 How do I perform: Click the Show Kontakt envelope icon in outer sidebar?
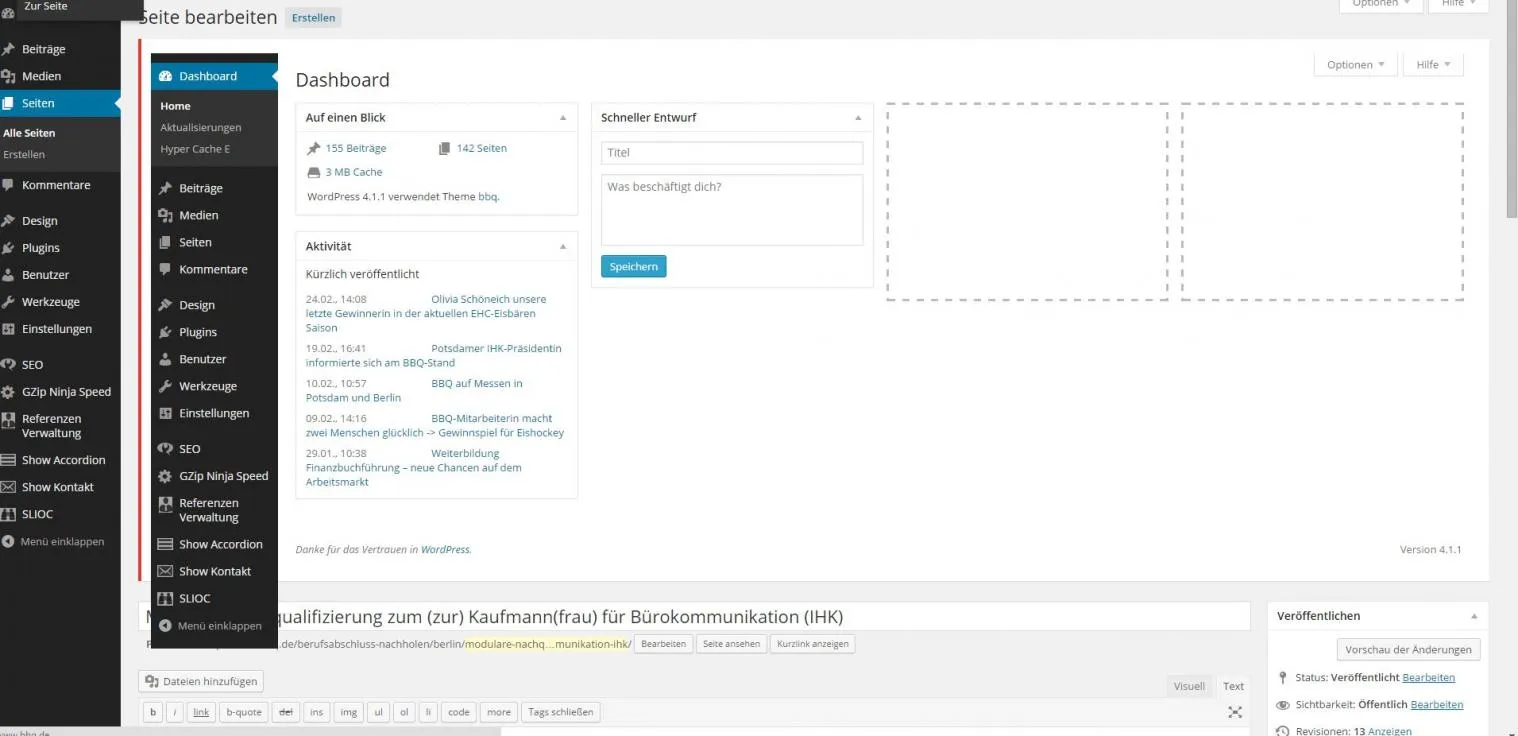coord(8,487)
